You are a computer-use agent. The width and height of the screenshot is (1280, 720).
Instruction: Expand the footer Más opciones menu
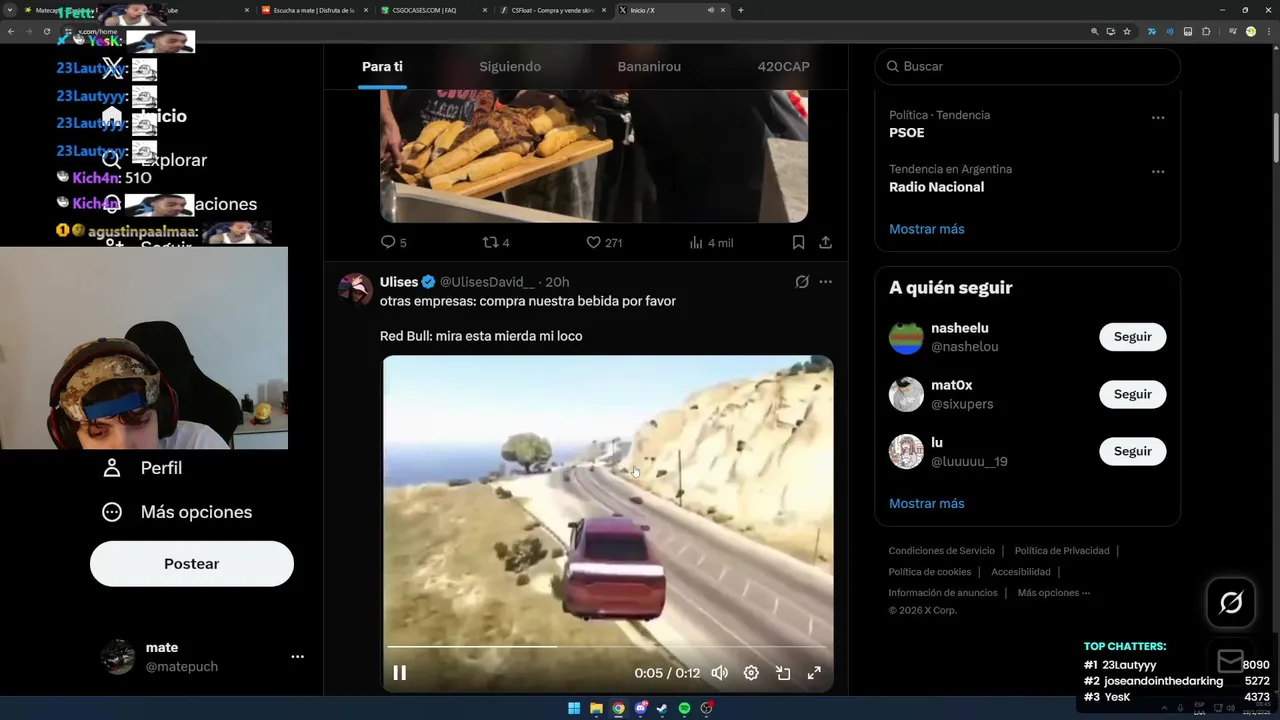point(1053,593)
